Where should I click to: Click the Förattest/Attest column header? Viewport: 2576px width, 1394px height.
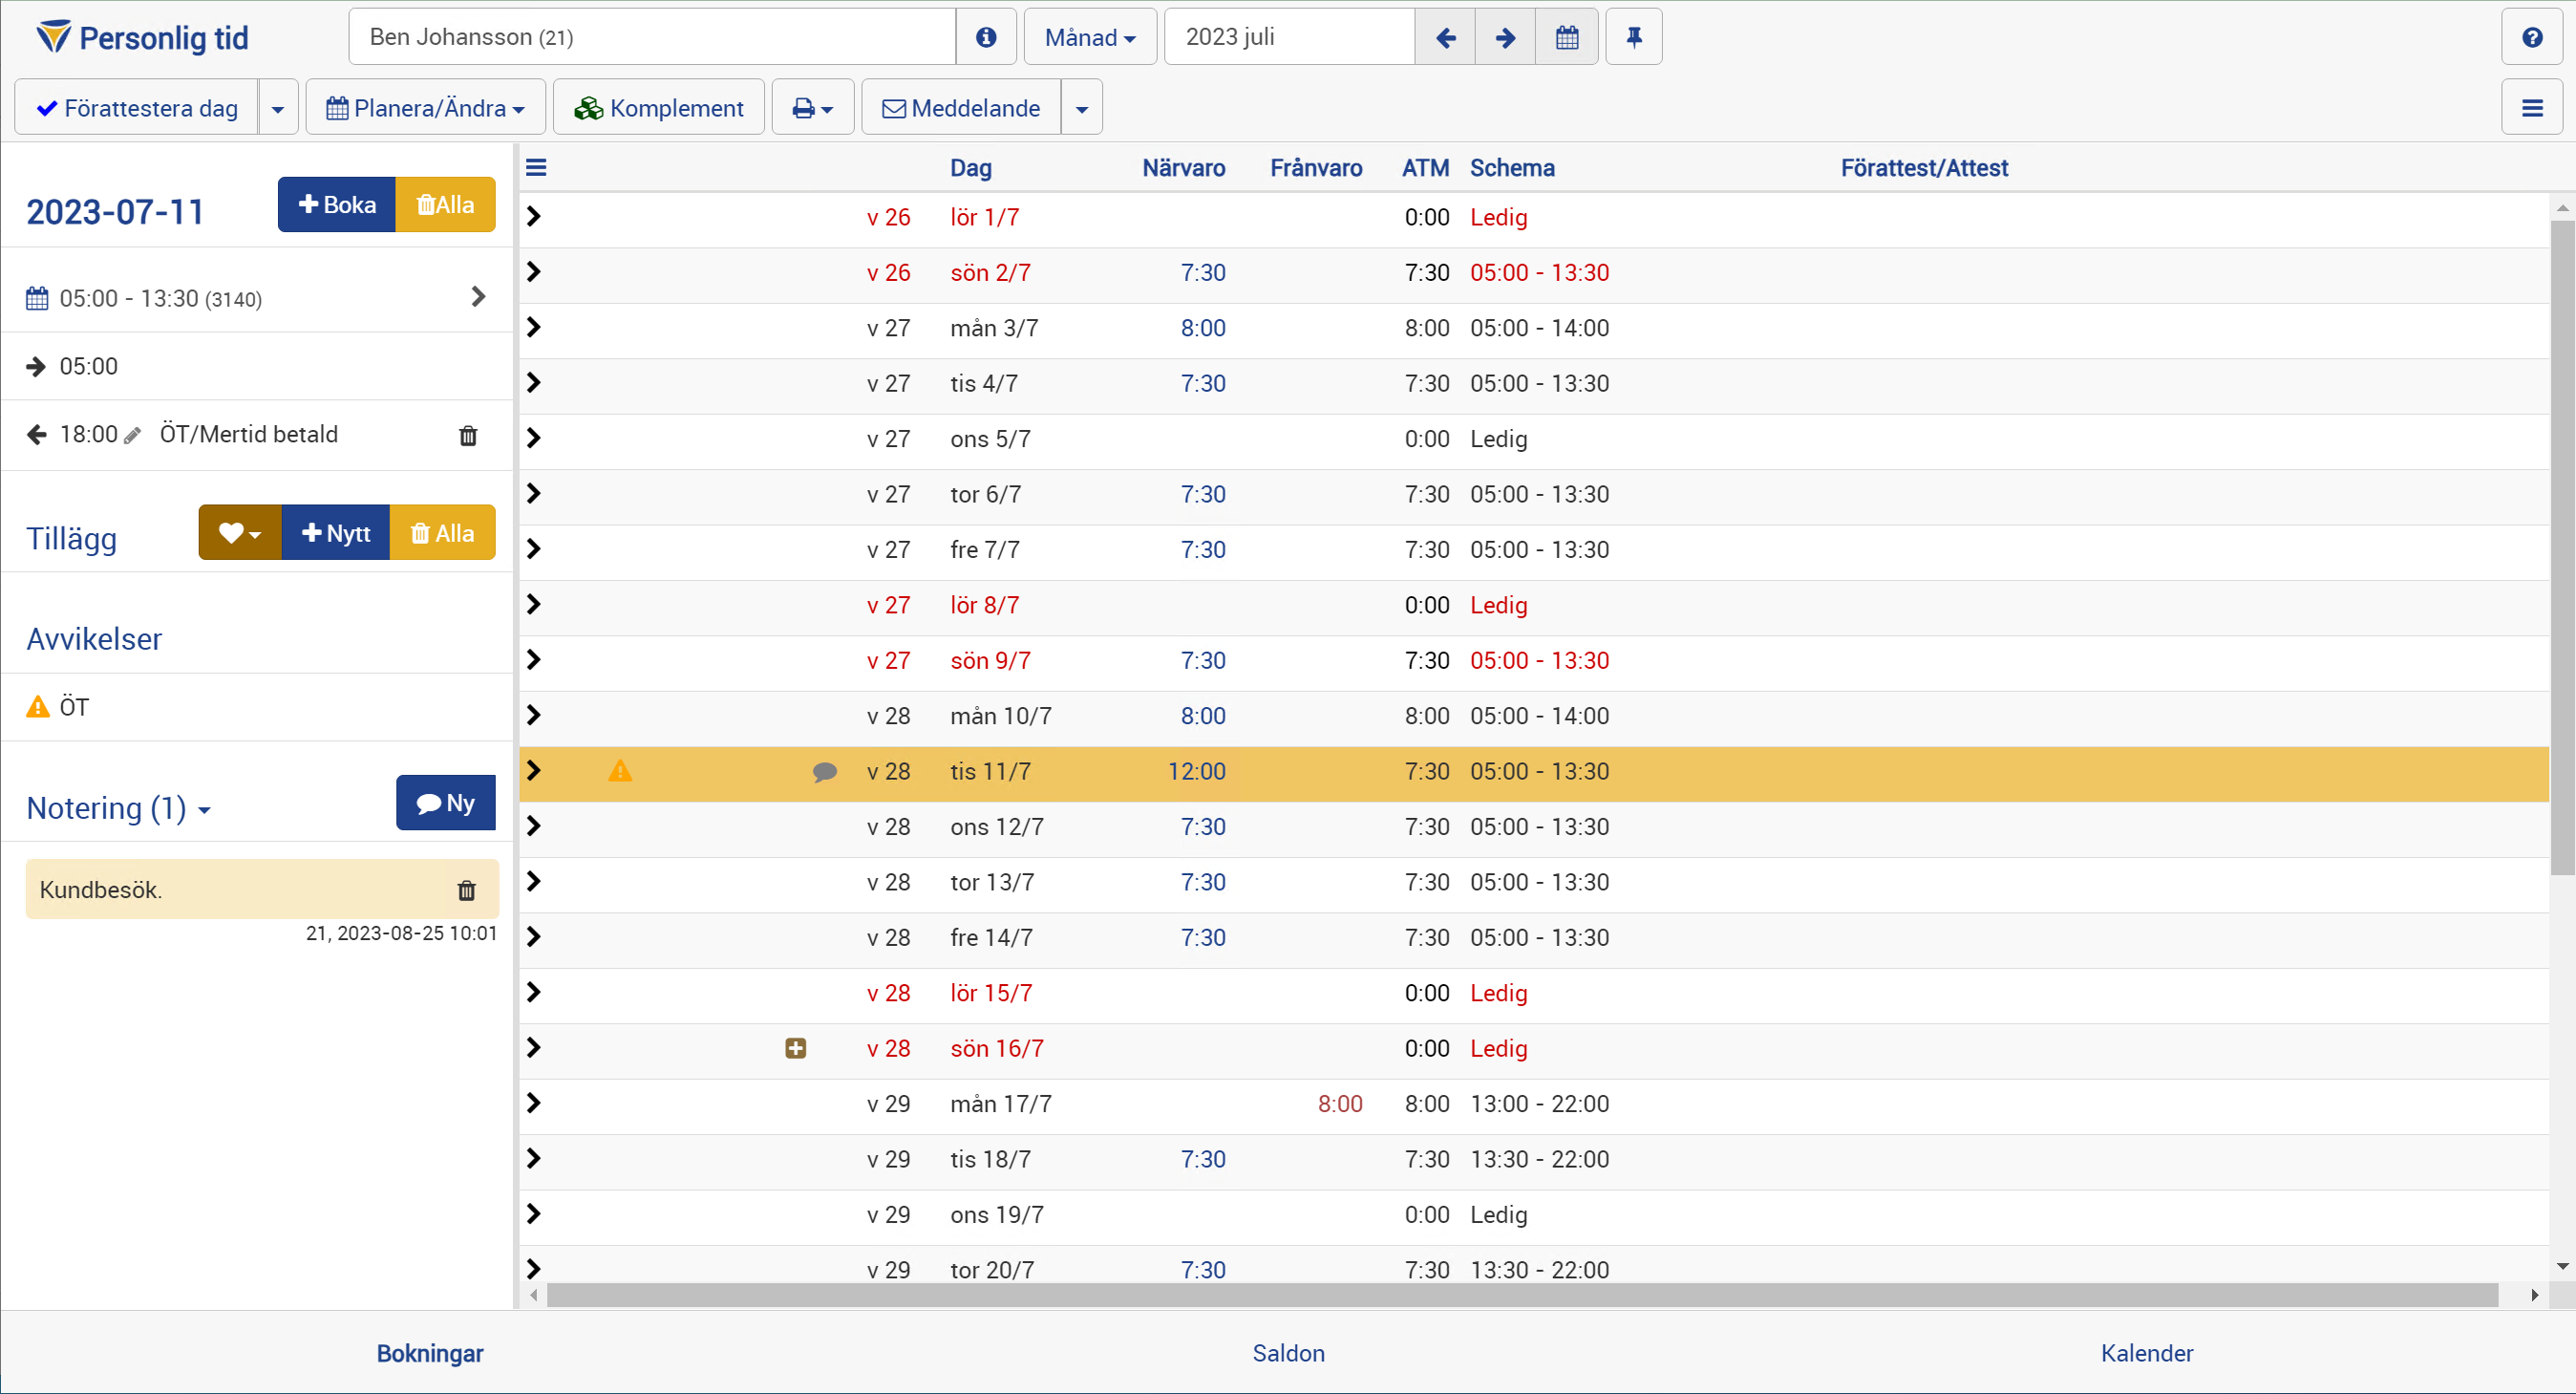click(x=1924, y=168)
